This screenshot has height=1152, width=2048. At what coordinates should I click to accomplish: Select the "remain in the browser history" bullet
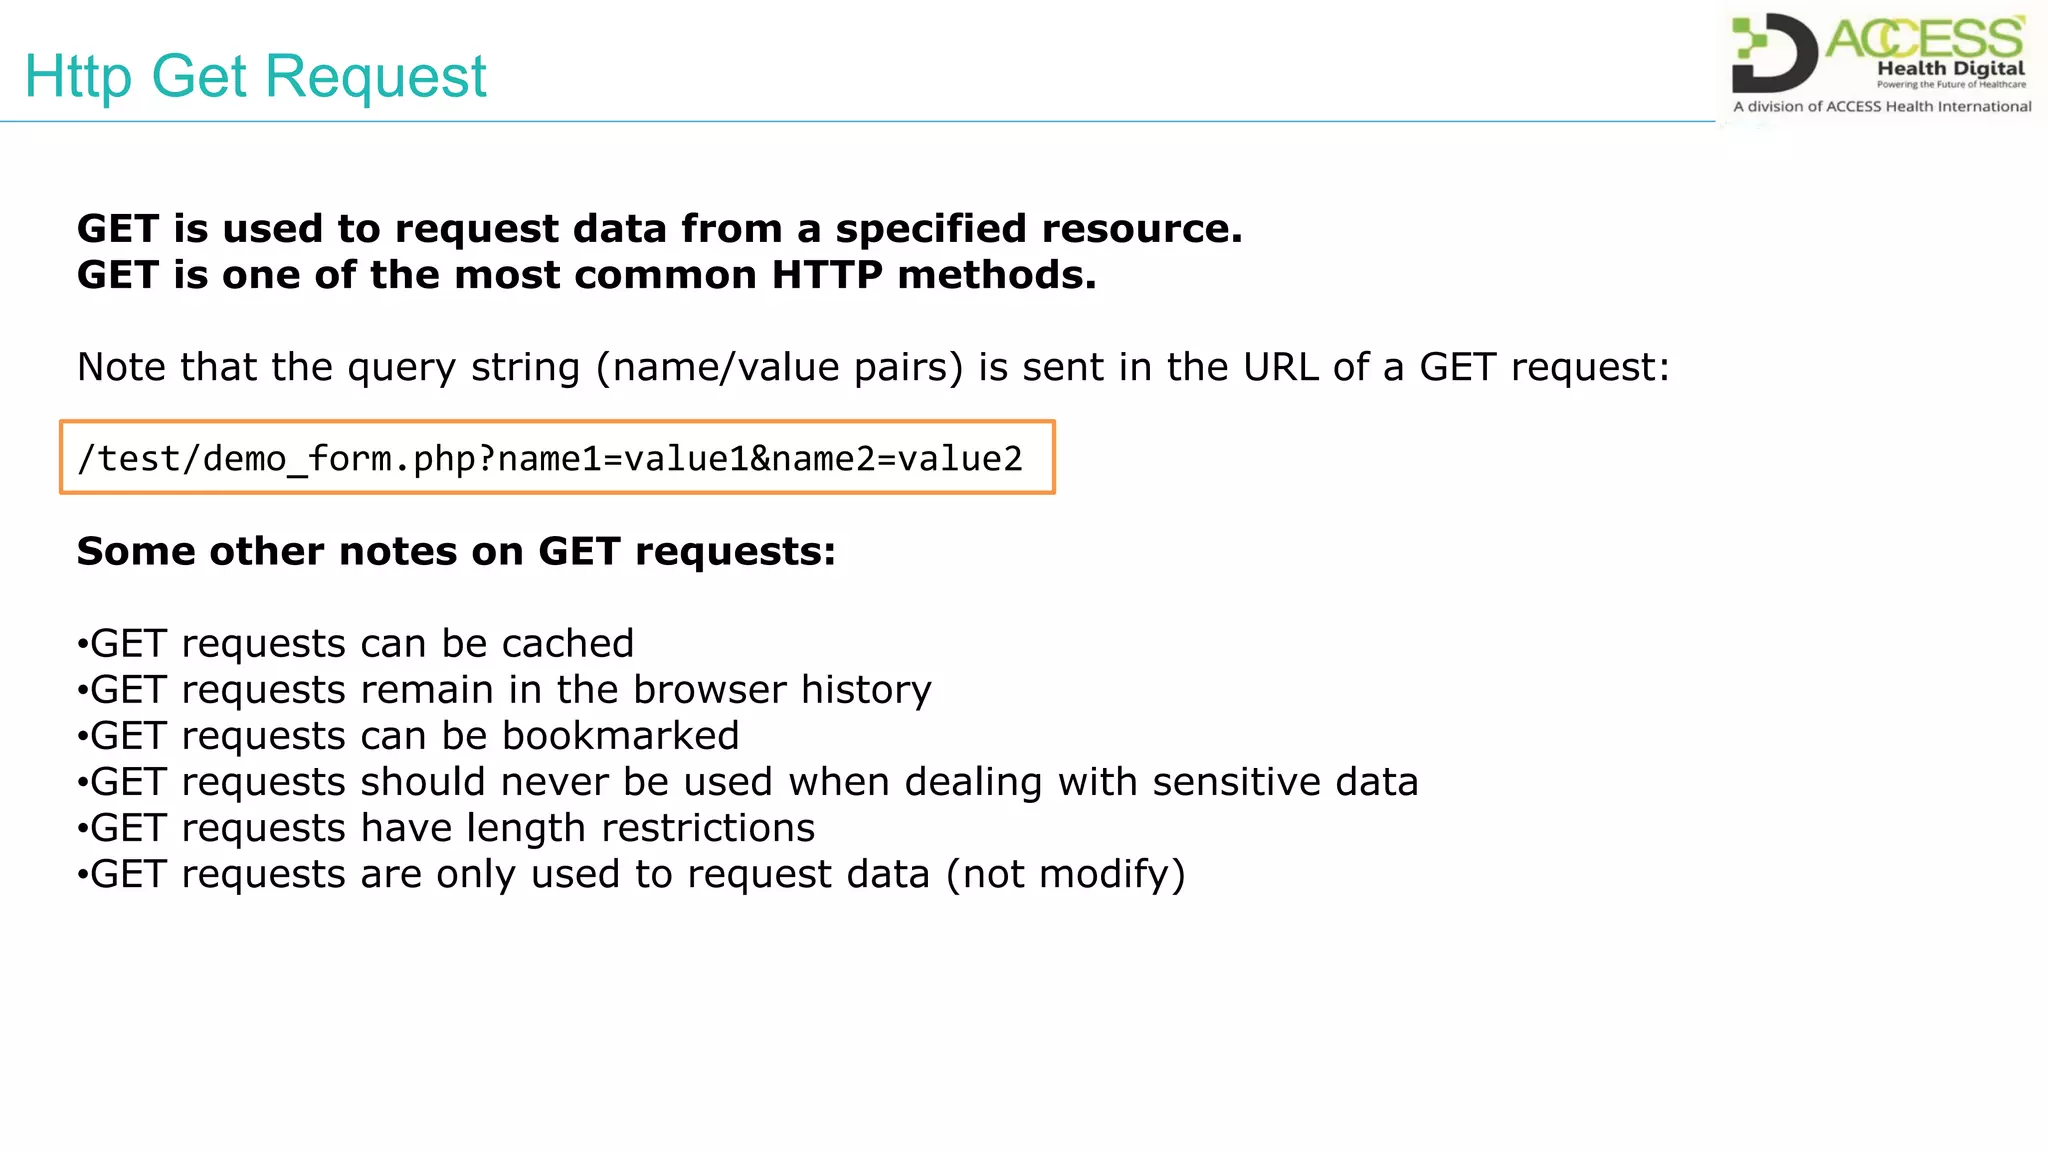505,690
